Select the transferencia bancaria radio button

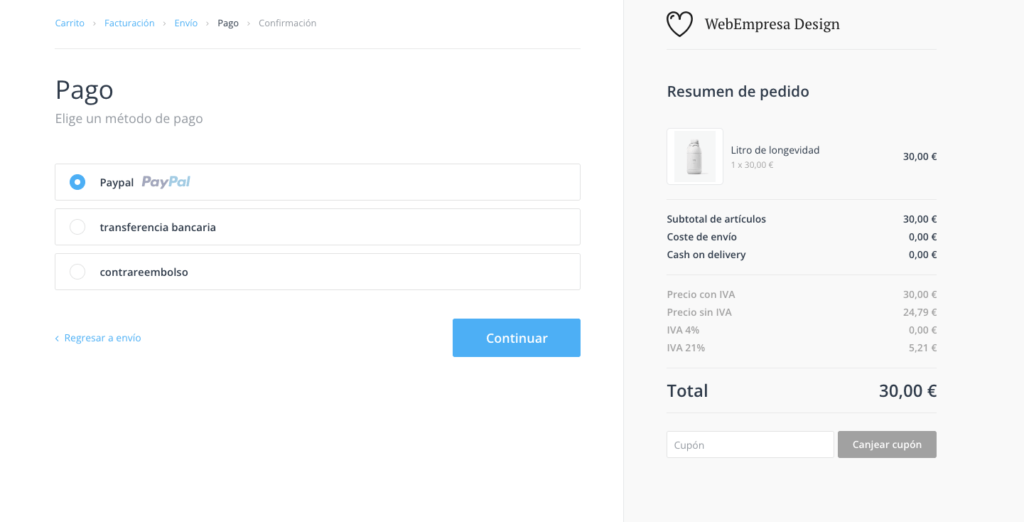pos(77,227)
